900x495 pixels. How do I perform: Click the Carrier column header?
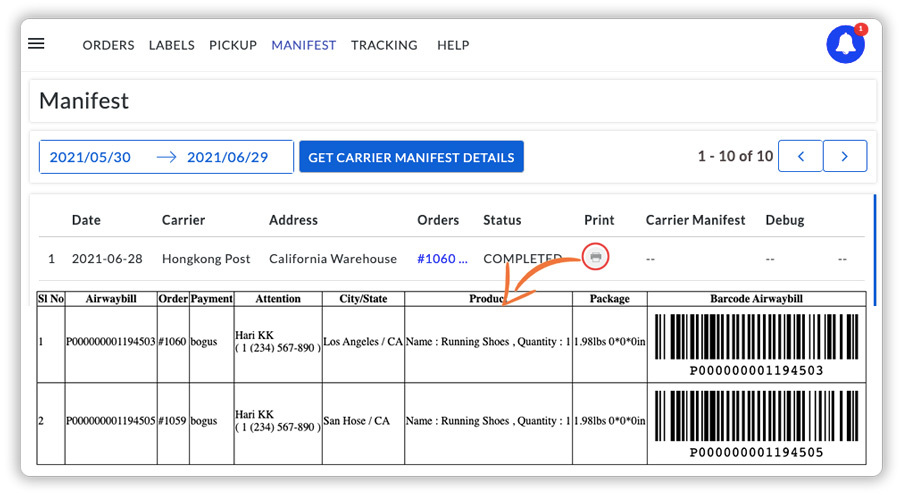[x=183, y=220]
